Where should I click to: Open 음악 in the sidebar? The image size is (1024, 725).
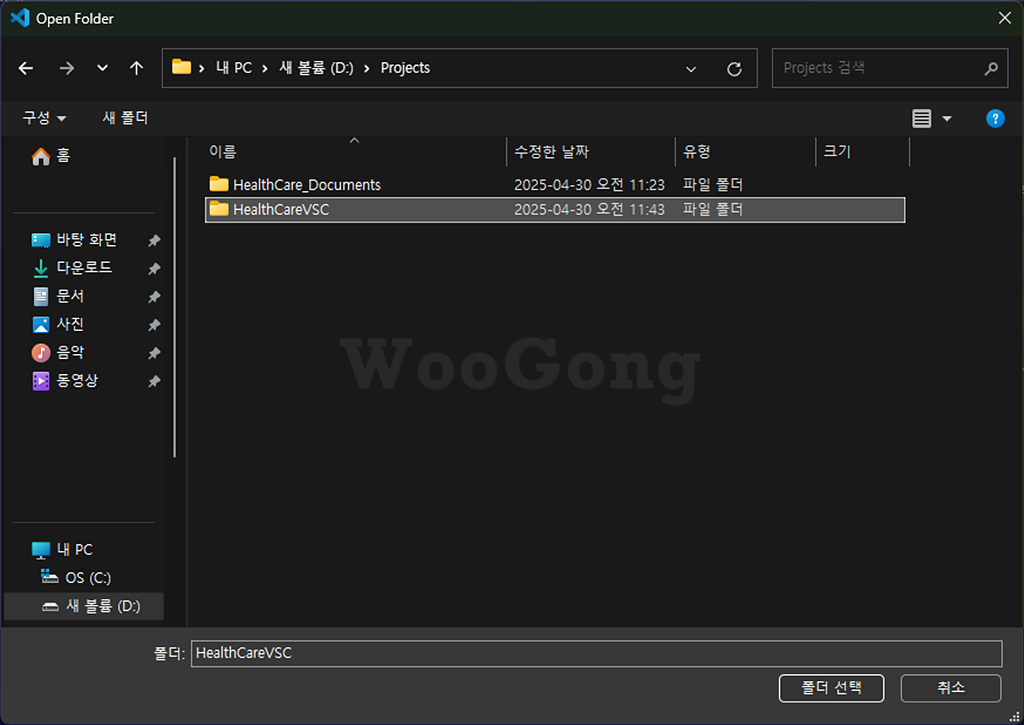pos(59,353)
